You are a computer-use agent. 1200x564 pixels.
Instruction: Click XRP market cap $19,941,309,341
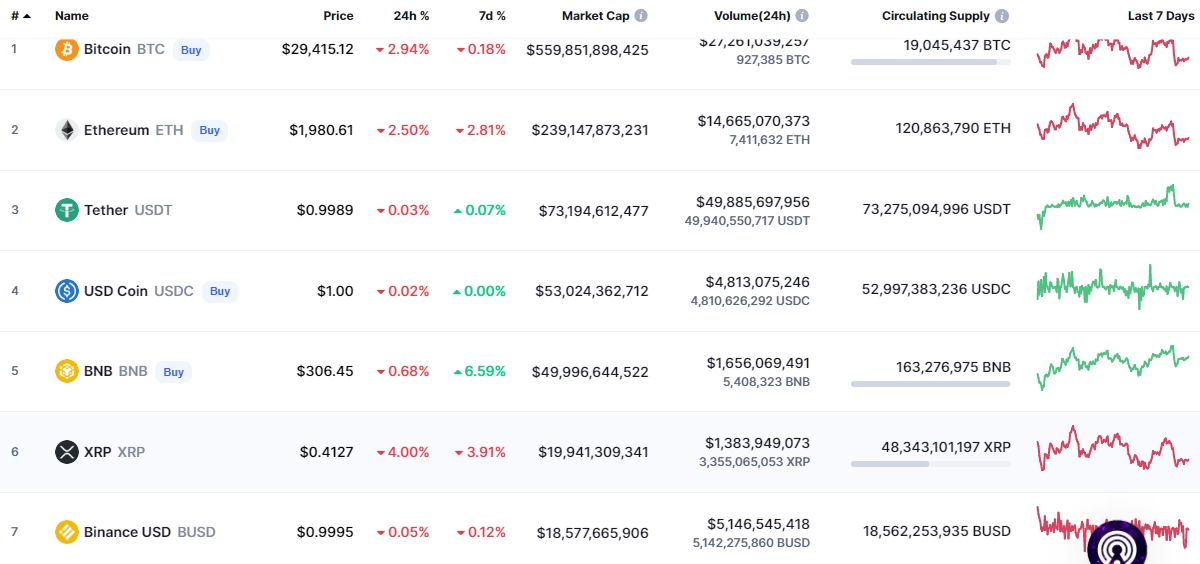pyautogui.click(x=593, y=452)
